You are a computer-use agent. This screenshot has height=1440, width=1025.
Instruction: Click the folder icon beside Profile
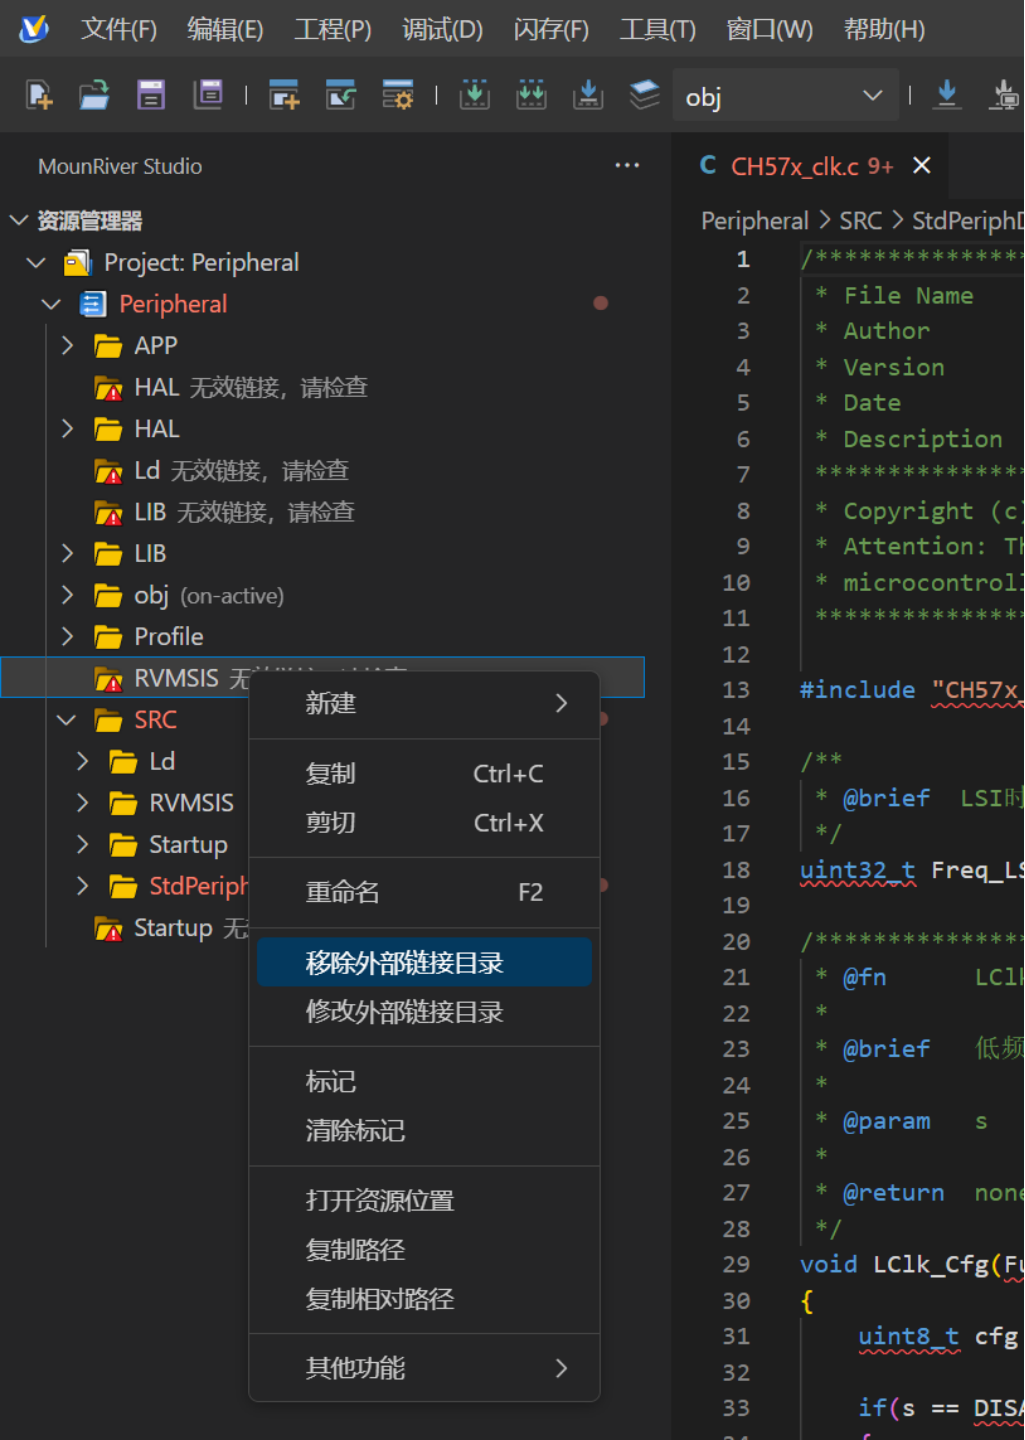(x=108, y=637)
